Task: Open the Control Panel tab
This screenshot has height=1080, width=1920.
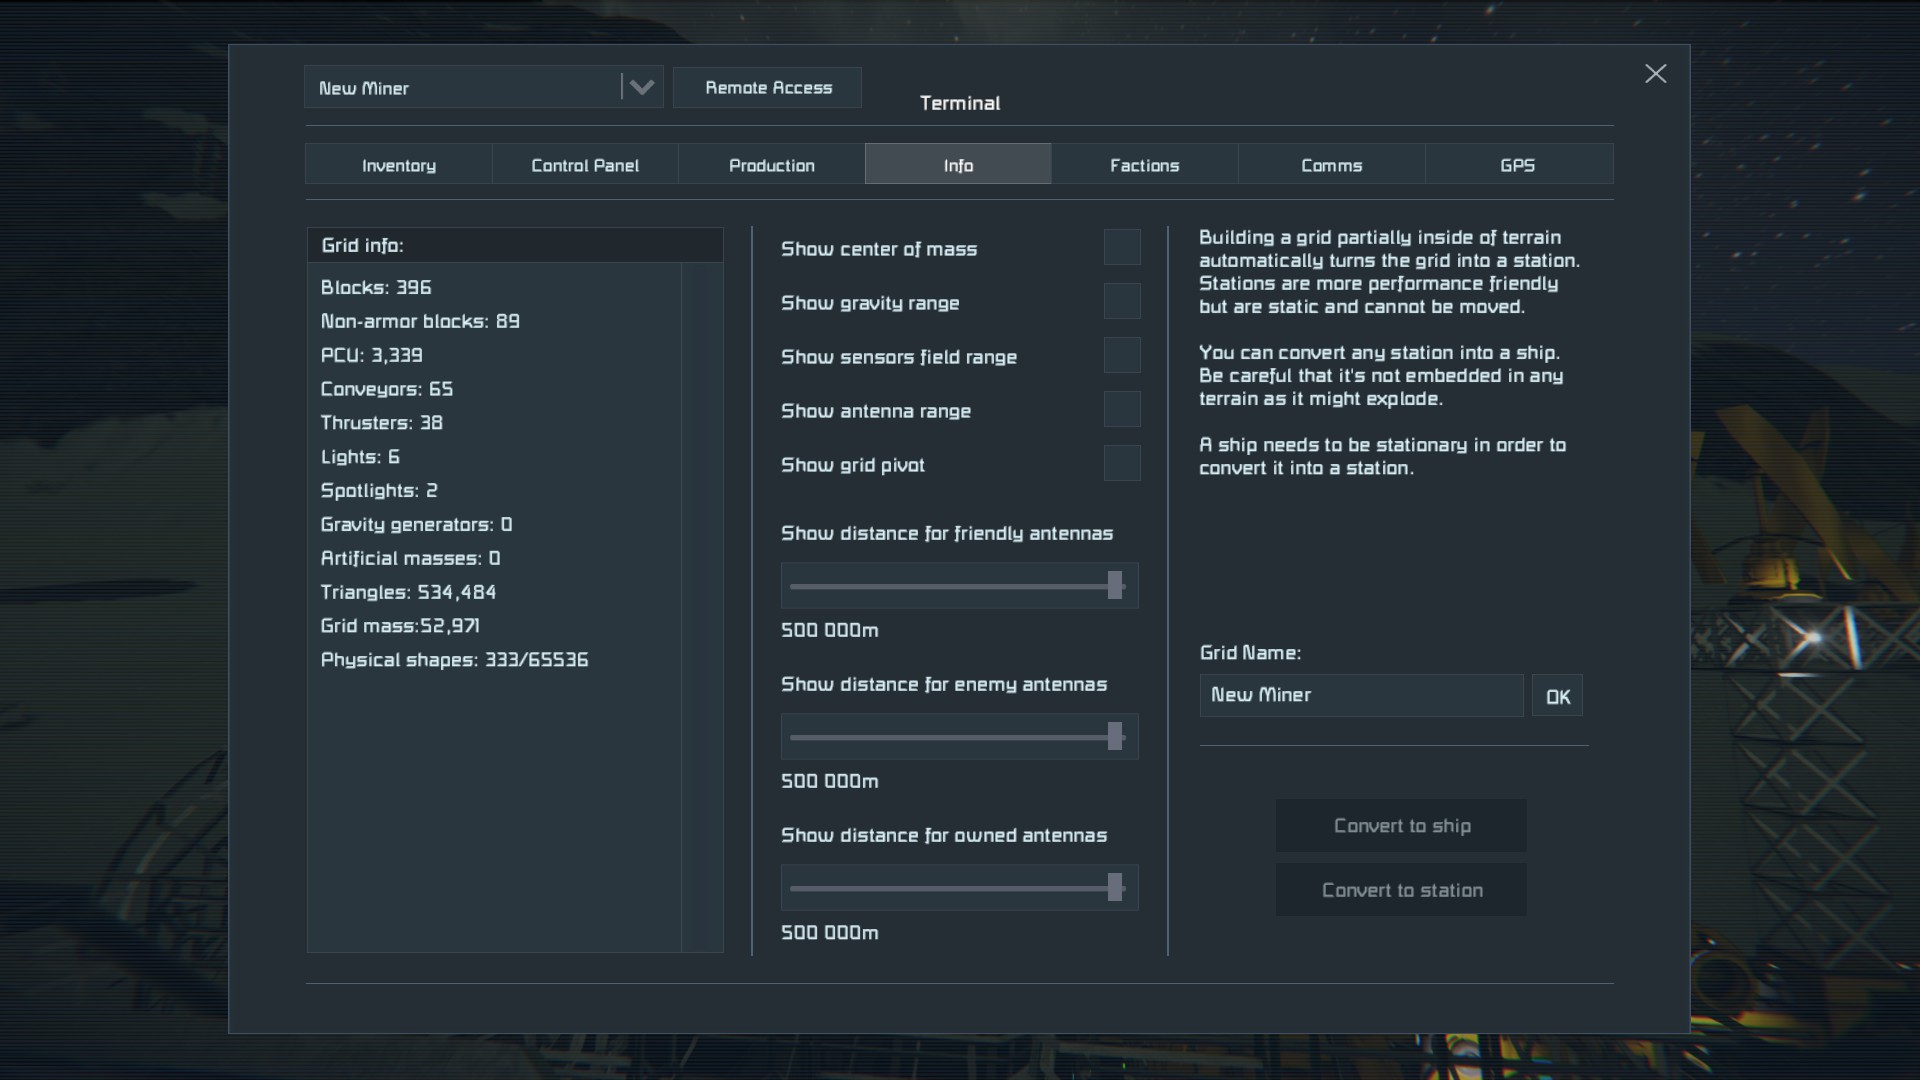Action: pyautogui.click(x=585, y=164)
